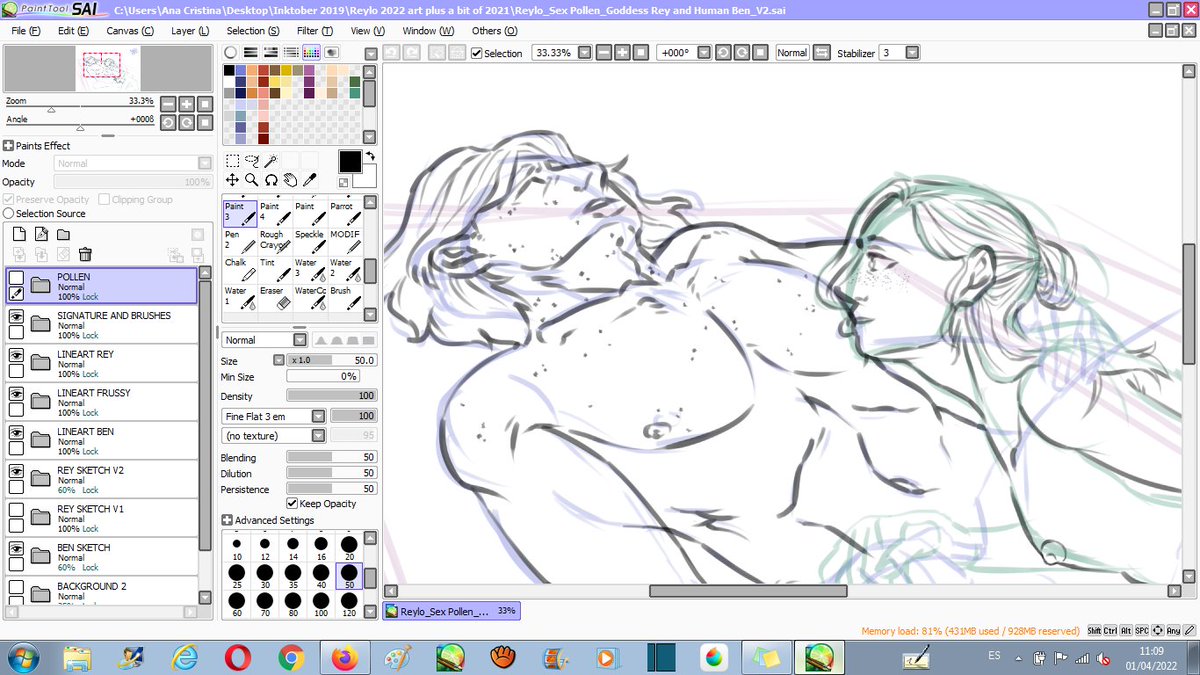
Task: Open the brush Size multiplier dropdown
Action: [279, 360]
